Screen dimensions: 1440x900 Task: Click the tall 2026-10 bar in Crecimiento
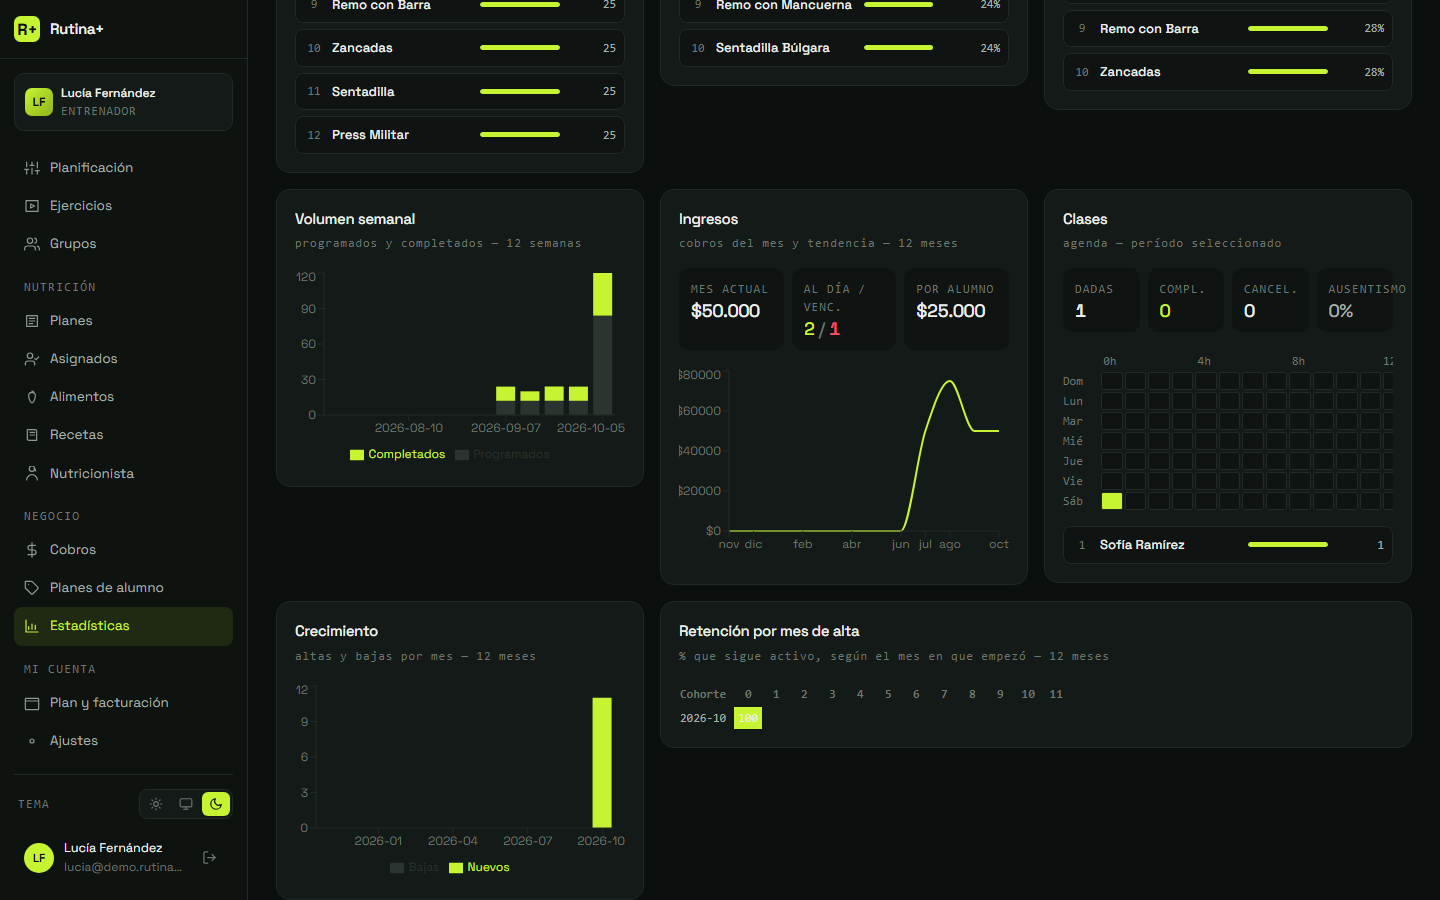602,762
